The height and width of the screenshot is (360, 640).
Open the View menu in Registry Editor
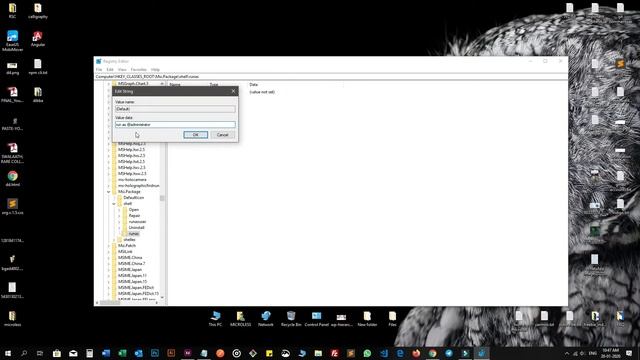pyautogui.click(x=122, y=70)
